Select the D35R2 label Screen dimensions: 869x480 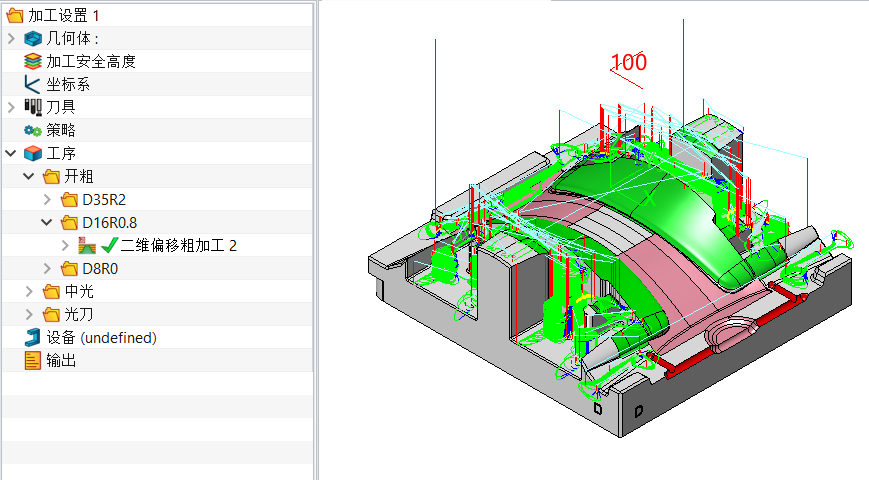coord(104,200)
